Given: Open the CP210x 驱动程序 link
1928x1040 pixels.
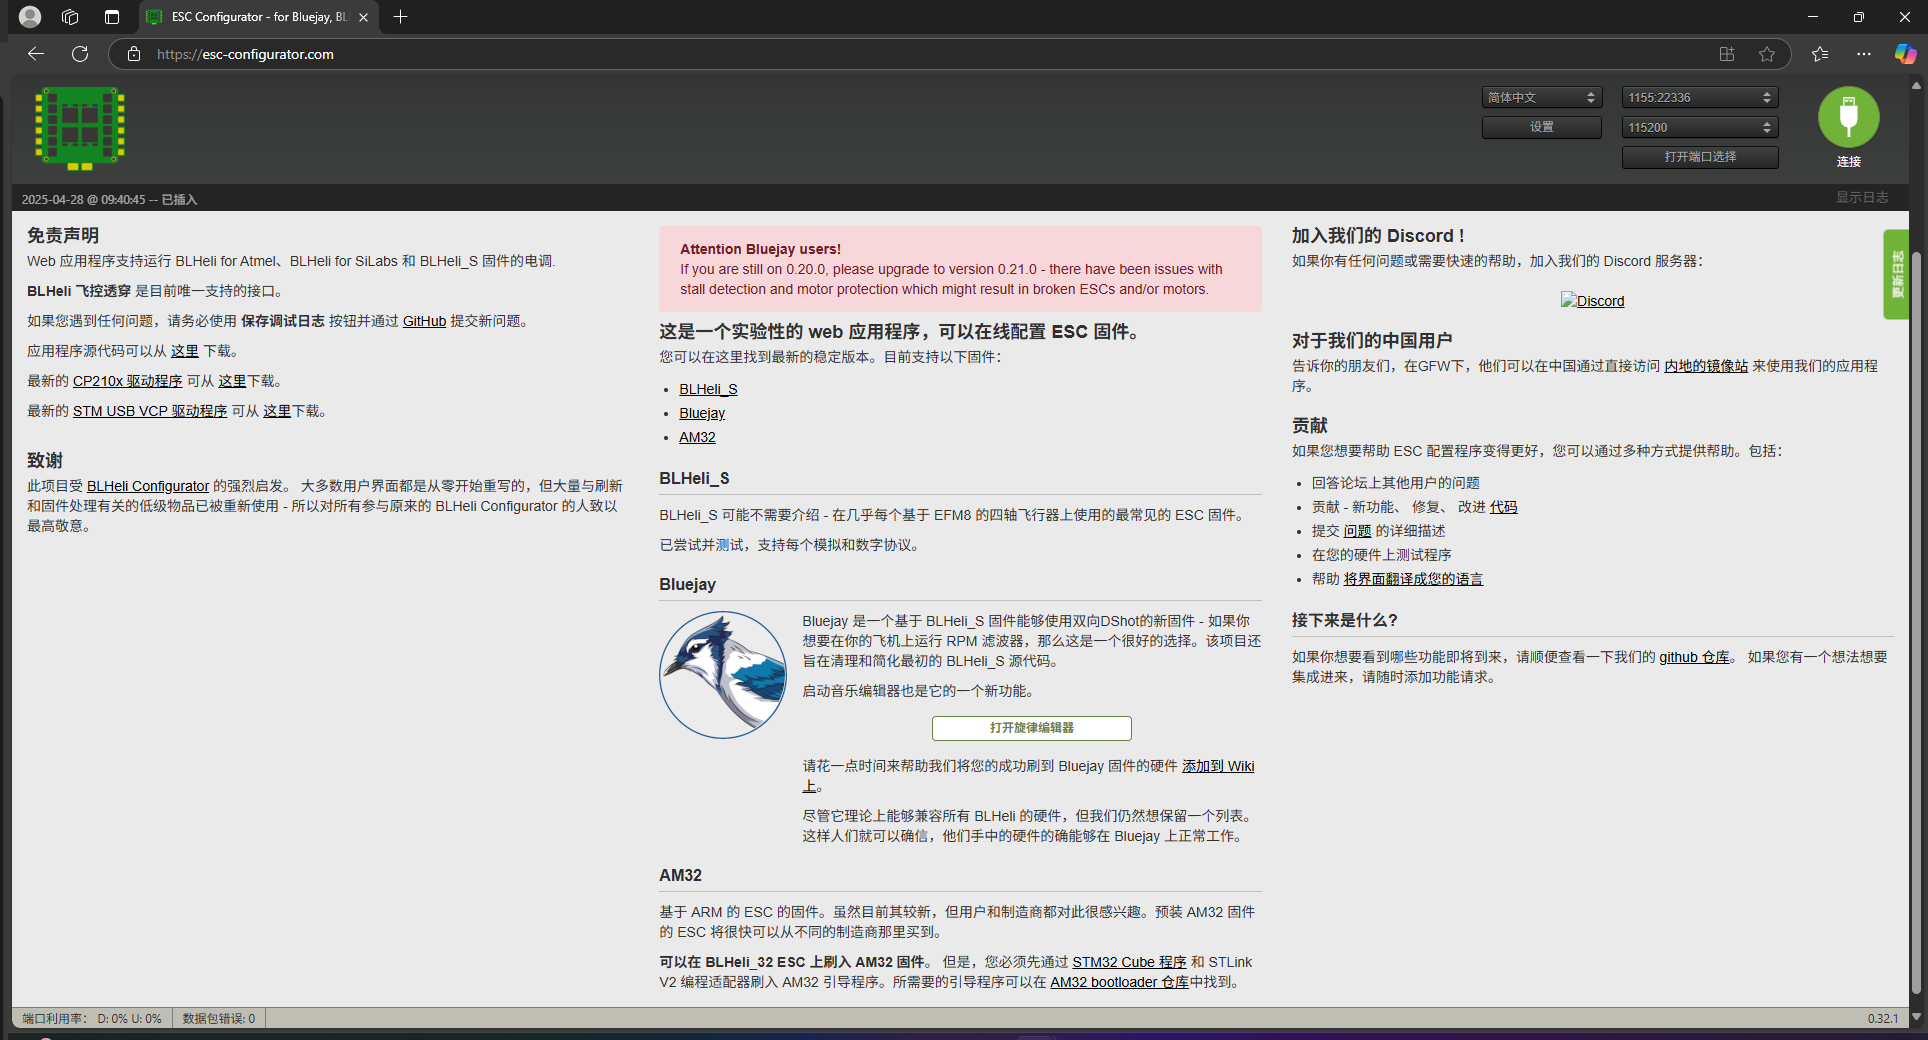Looking at the screenshot, I should [x=128, y=381].
